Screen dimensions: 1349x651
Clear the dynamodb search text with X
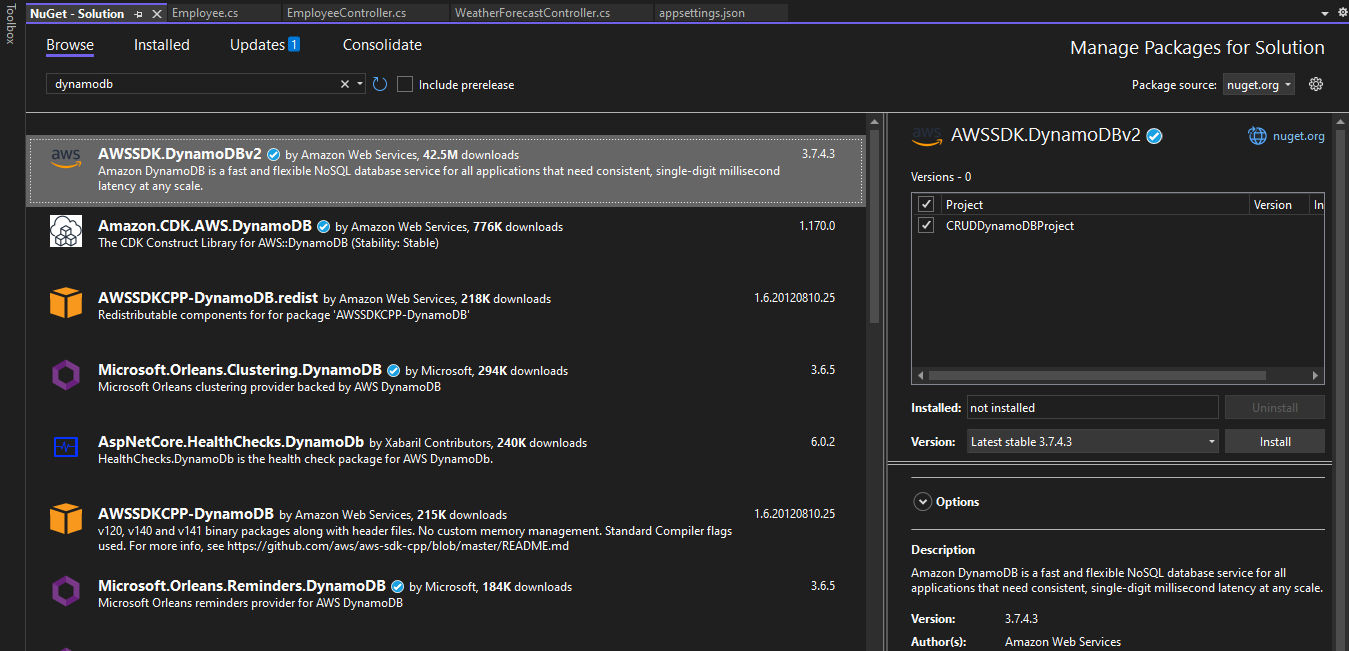point(345,84)
